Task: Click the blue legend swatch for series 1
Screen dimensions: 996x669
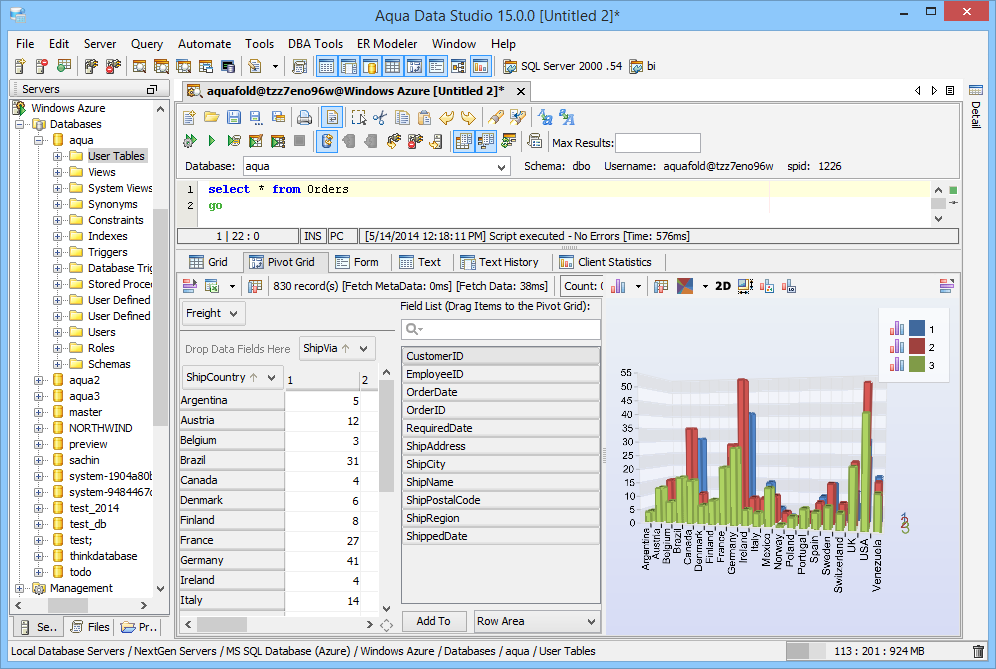Action: [917, 328]
